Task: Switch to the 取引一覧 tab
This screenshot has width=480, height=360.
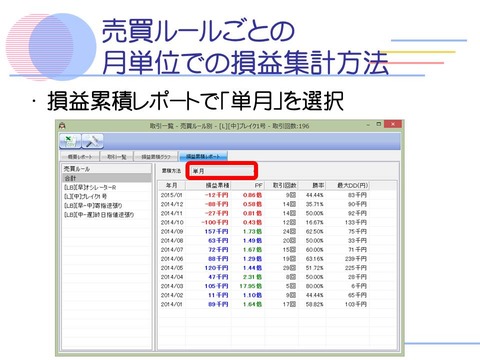Action: click(x=117, y=156)
